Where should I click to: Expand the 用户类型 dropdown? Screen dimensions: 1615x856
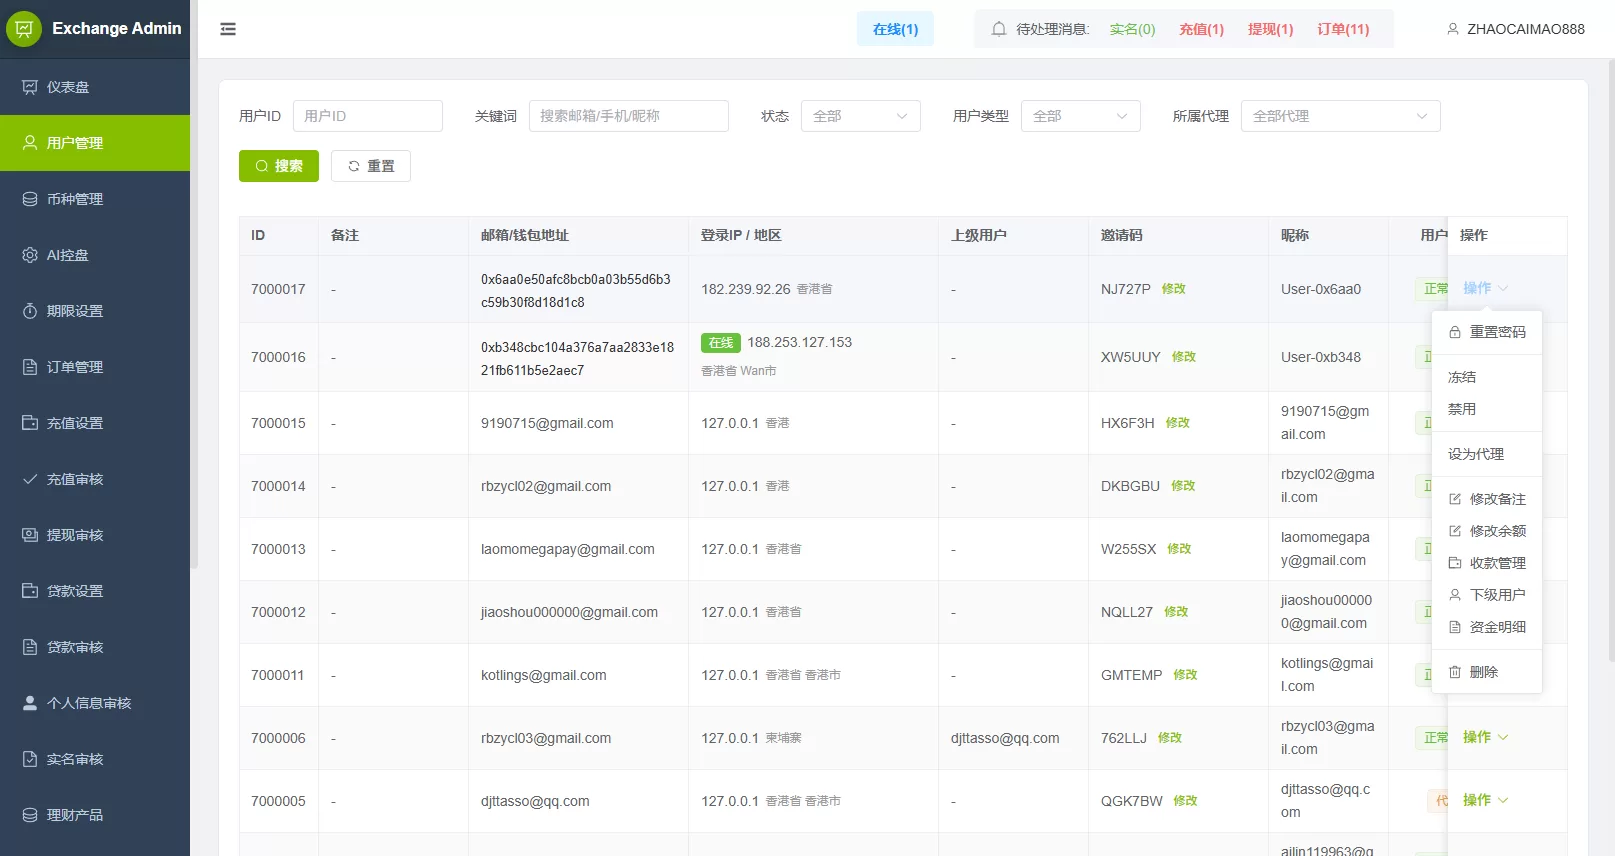(1080, 116)
